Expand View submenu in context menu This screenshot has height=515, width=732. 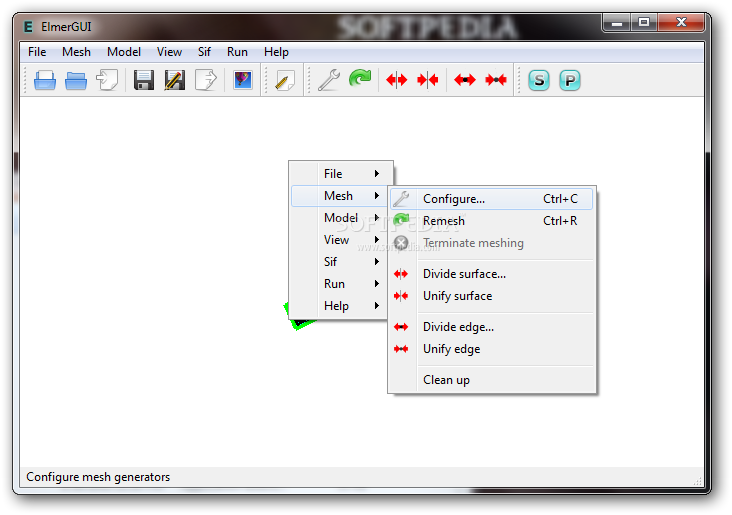(x=341, y=240)
